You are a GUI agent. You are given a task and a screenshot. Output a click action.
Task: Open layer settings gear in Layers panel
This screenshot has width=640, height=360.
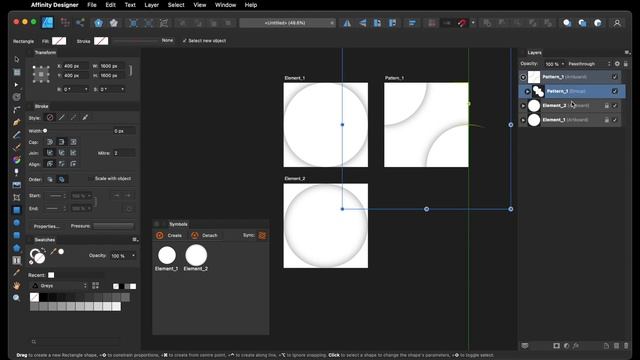tap(617, 64)
